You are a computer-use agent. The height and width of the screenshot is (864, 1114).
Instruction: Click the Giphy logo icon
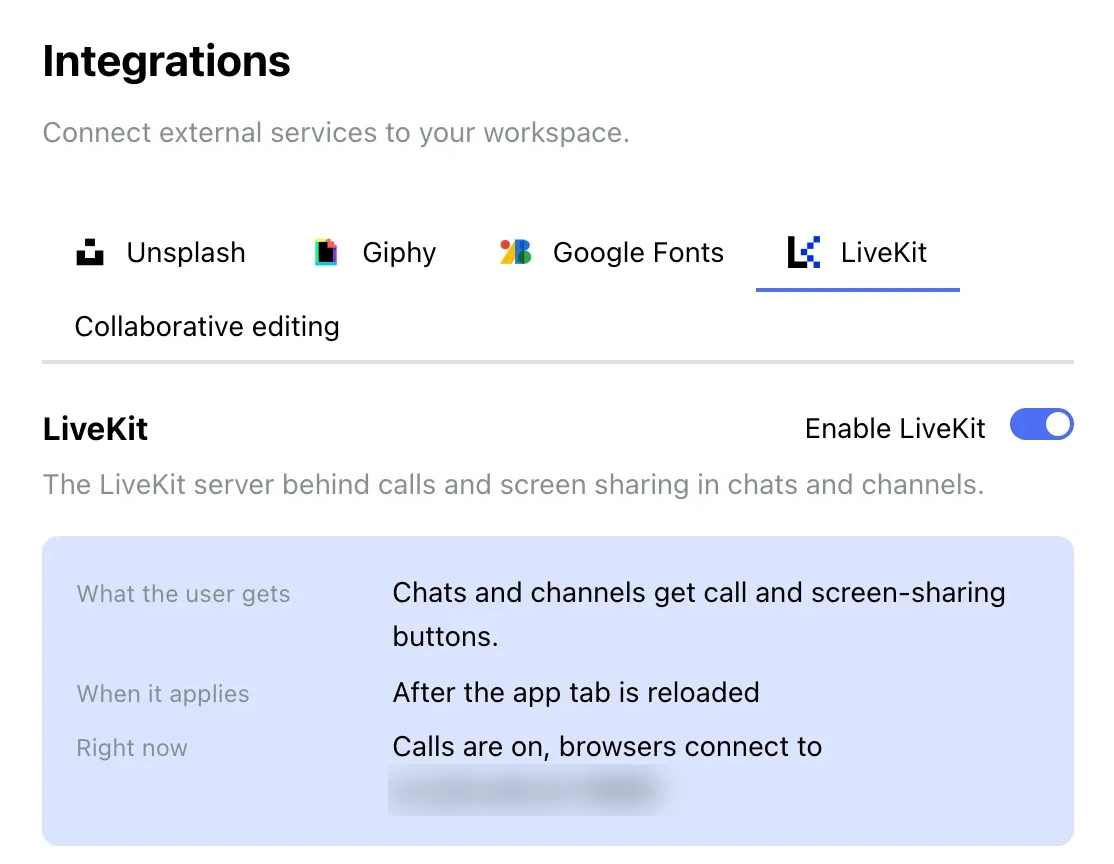tap(326, 252)
